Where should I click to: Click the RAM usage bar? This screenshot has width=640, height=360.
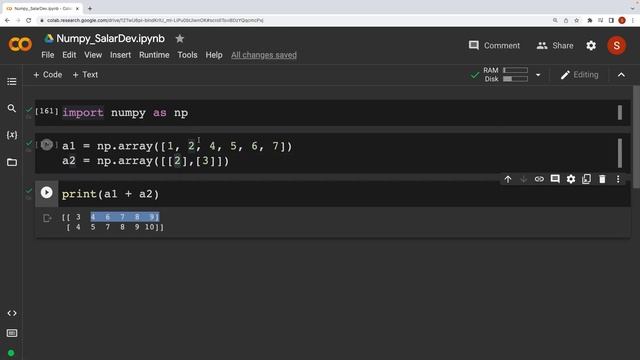pyautogui.click(x=515, y=70)
